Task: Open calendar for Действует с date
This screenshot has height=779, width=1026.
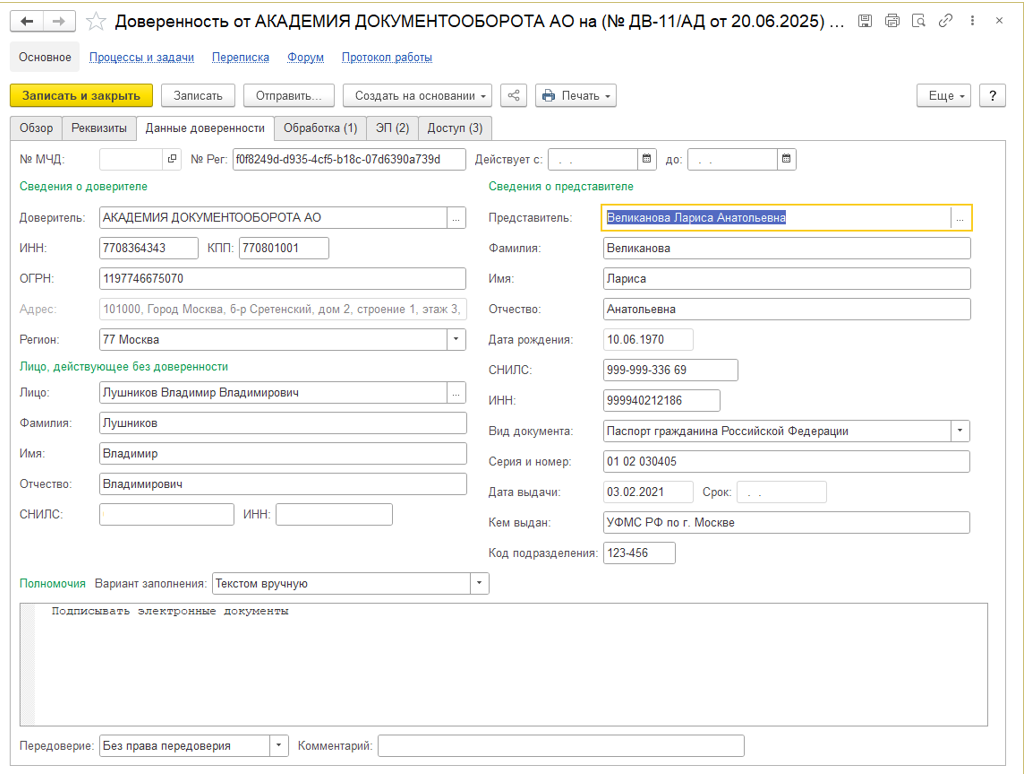Action: pos(646,159)
